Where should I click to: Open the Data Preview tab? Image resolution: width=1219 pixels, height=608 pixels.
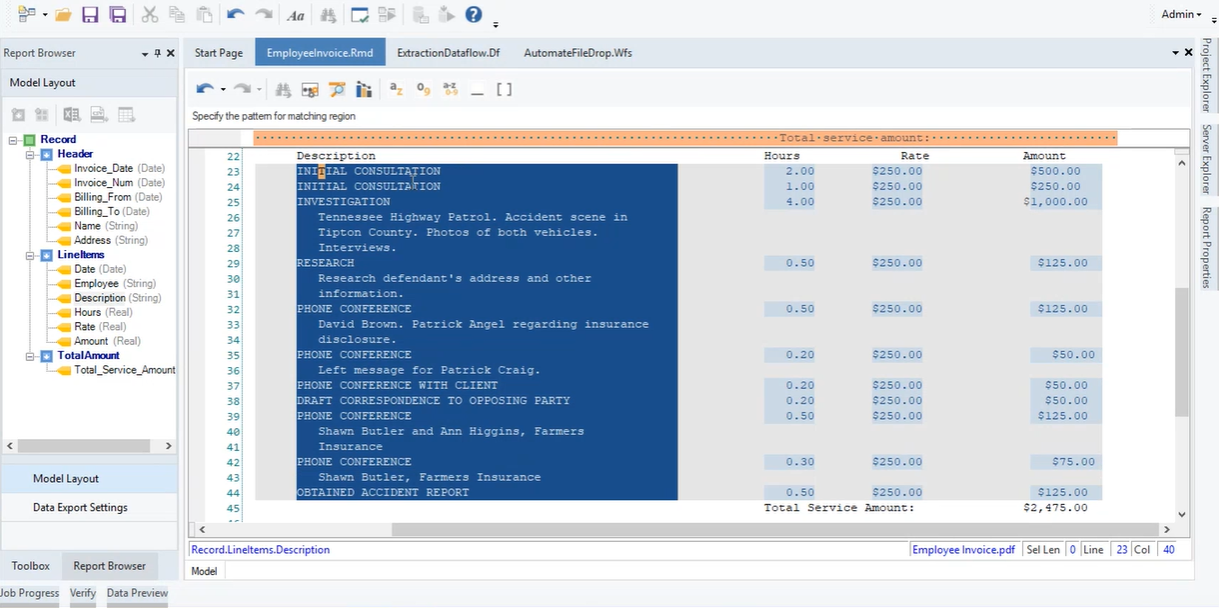click(x=137, y=593)
